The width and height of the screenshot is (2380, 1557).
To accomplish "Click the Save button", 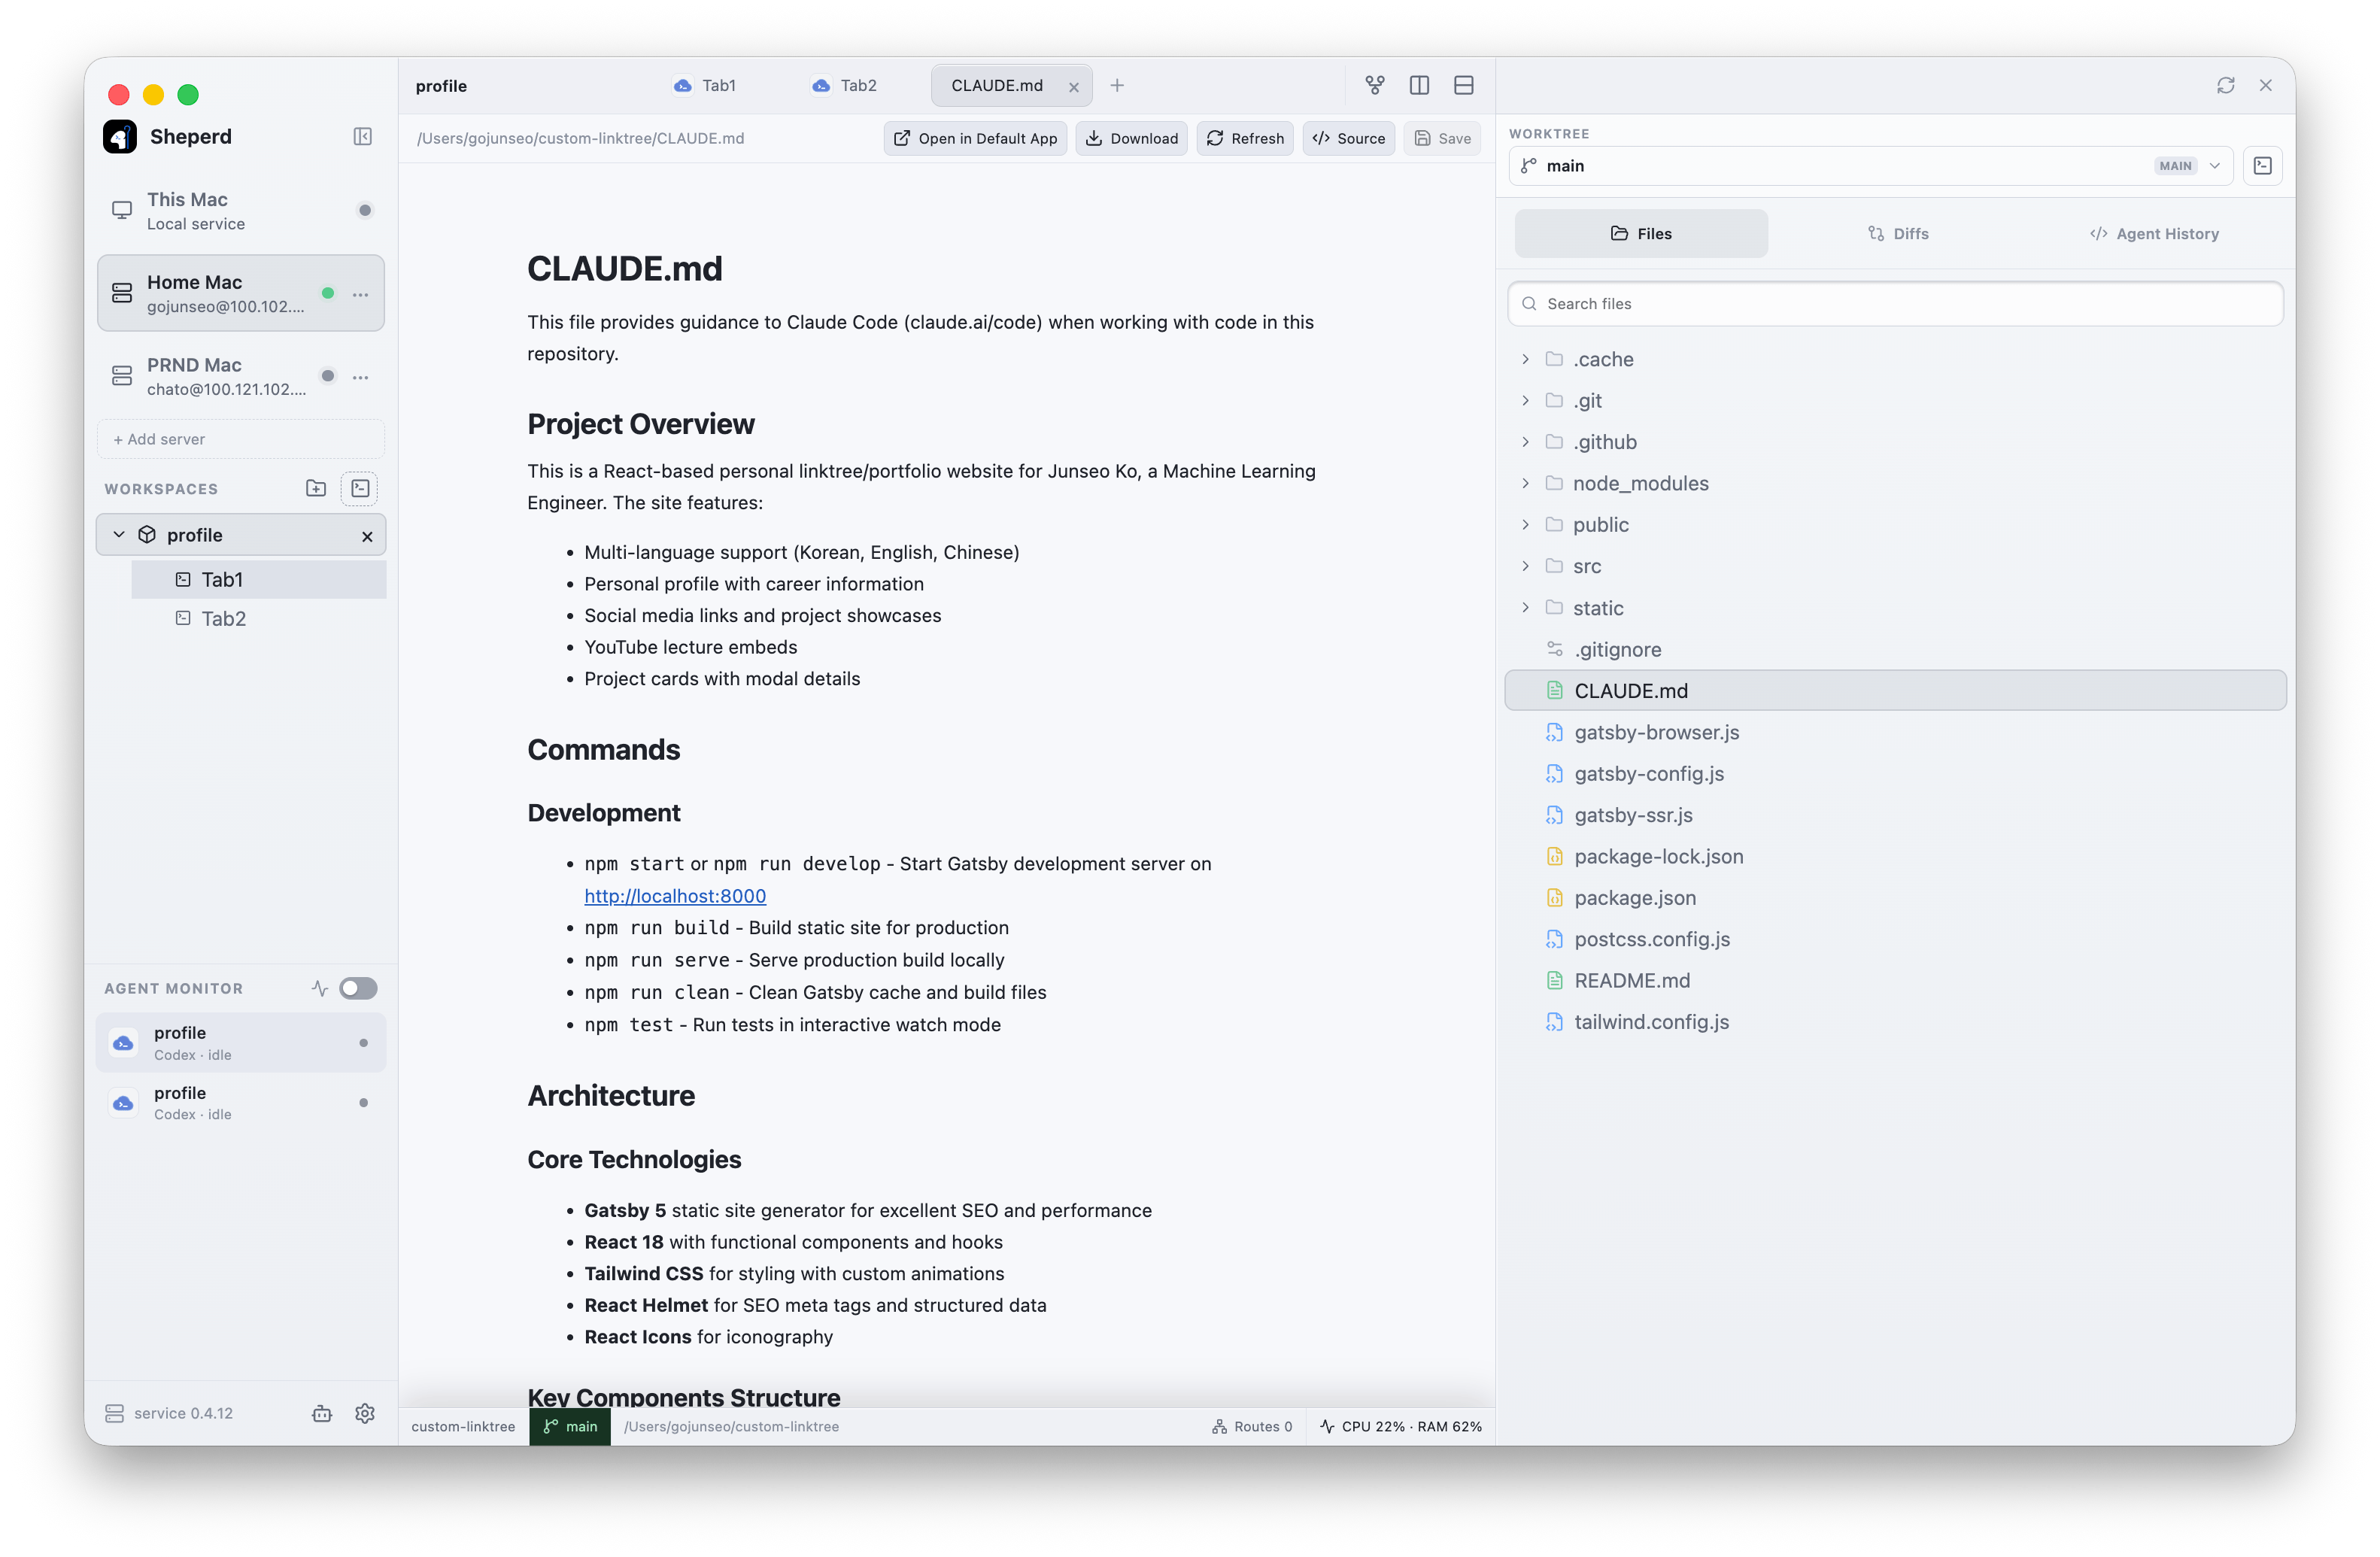I will pos(1442,139).
